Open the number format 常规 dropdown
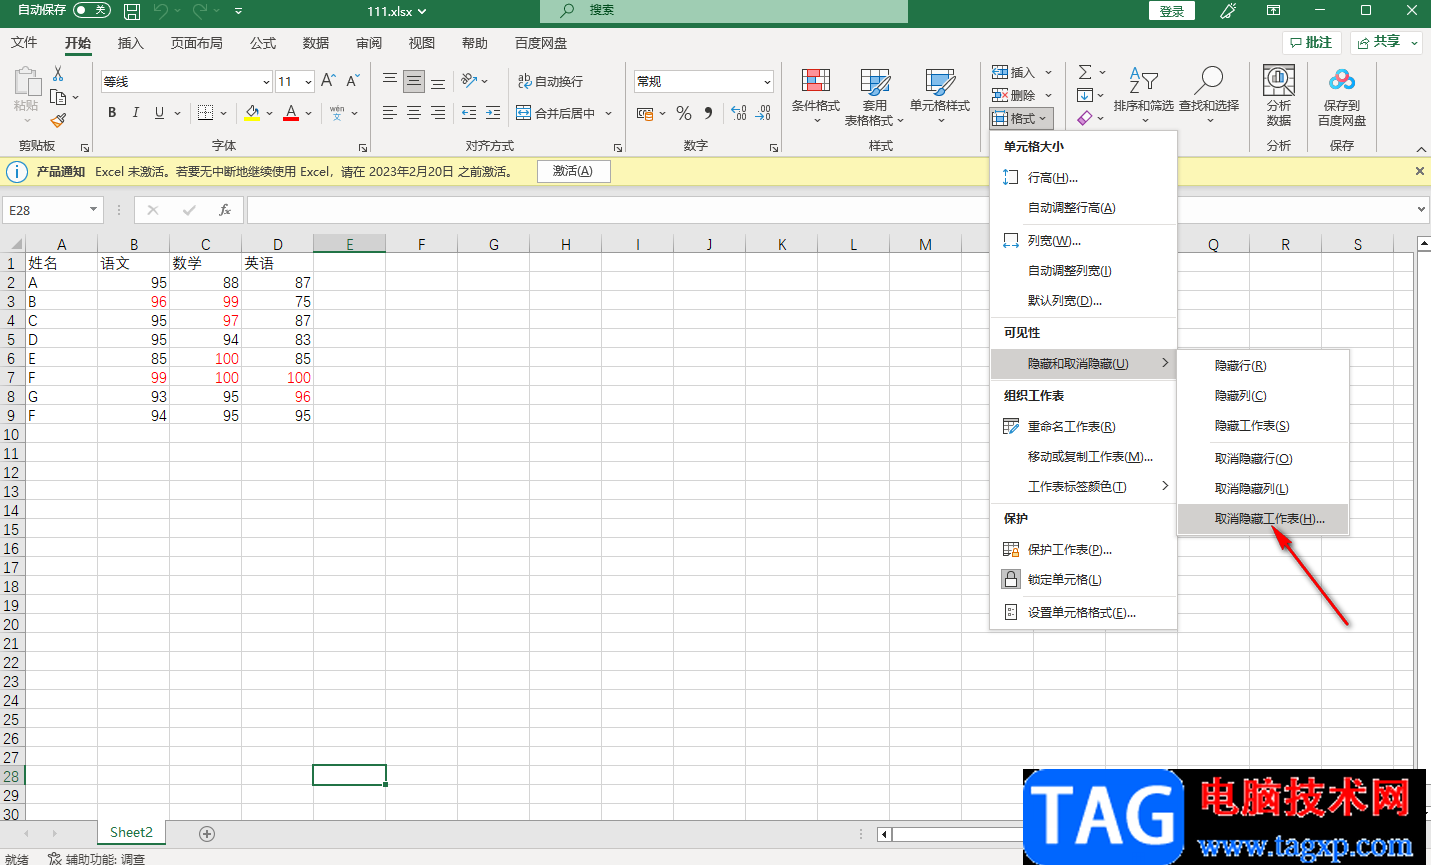The width and height of the screenshot is (1431, 865). pyautogui.click(x=767, y=82)
